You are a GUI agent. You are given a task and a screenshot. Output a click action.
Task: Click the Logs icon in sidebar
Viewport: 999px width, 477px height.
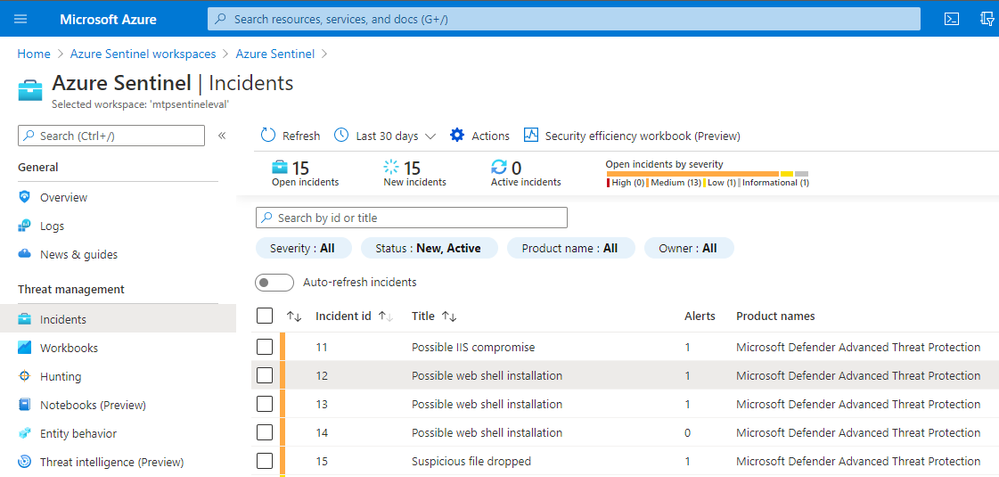[x=25, y=226]
